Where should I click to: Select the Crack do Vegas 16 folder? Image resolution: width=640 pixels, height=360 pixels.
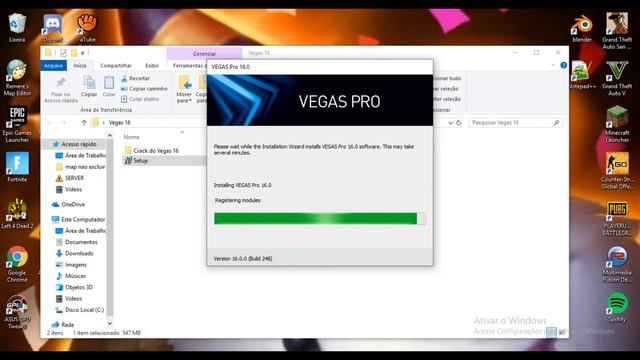(151, 150)
